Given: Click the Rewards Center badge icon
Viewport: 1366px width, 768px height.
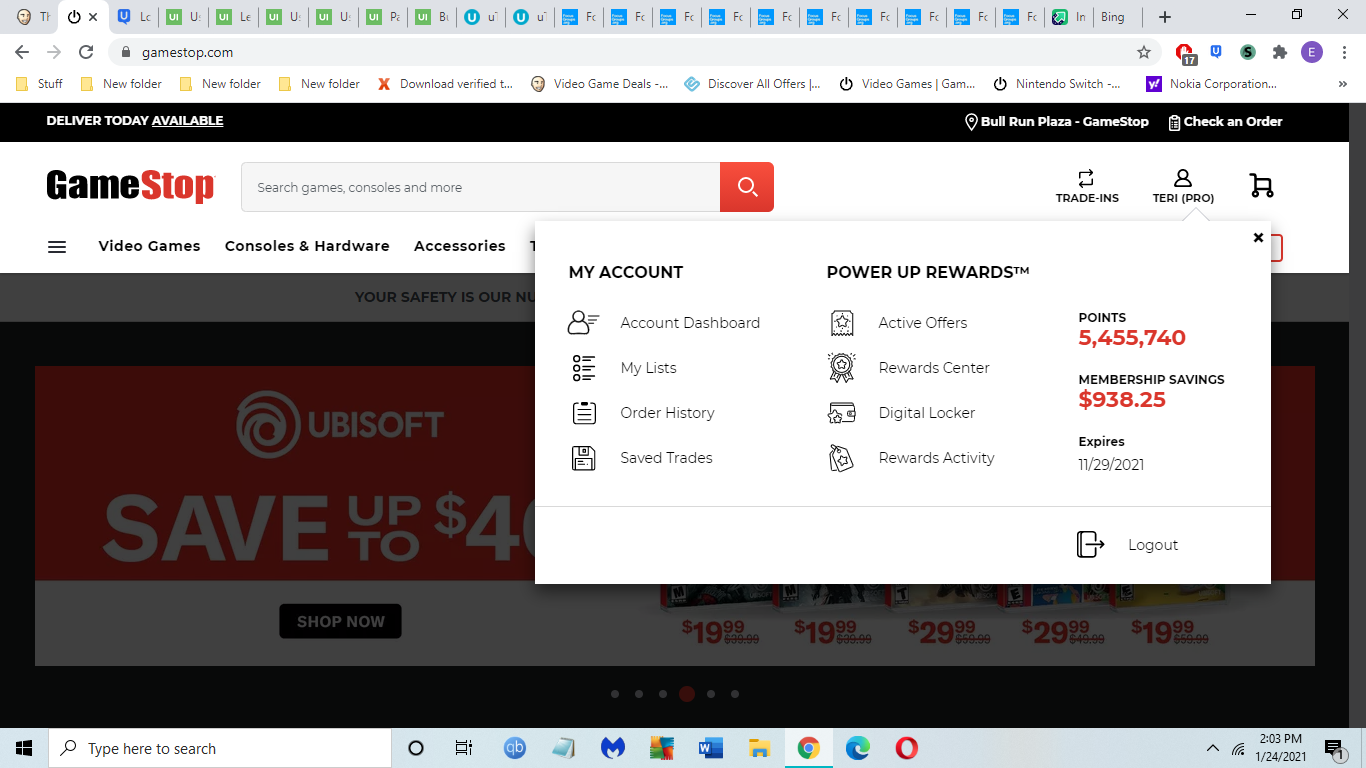Looking at the screenshot, I should click(x=842, y=367).
